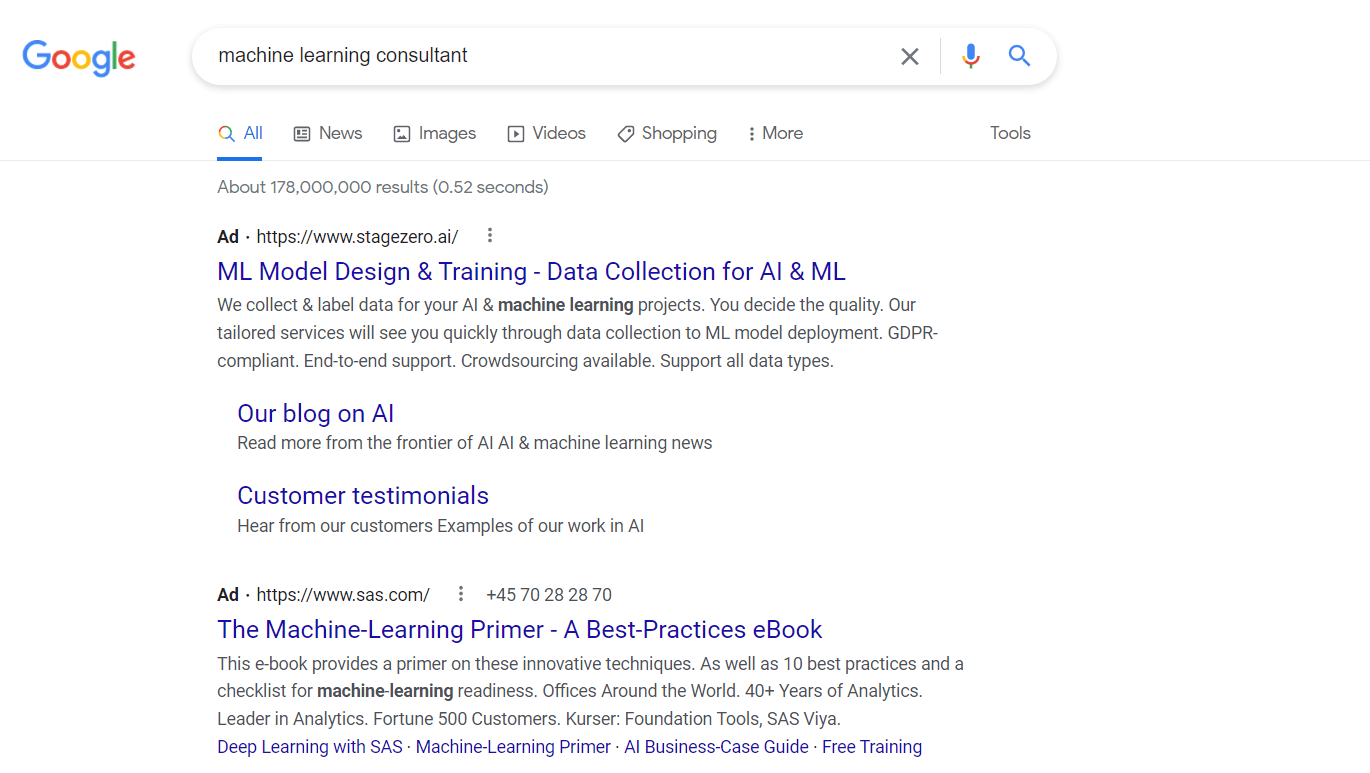Switch to the Videos tab
Image resolution: width=1370 pixels, height=773 pixels.
pyautogui.click(x=547, y=134)
